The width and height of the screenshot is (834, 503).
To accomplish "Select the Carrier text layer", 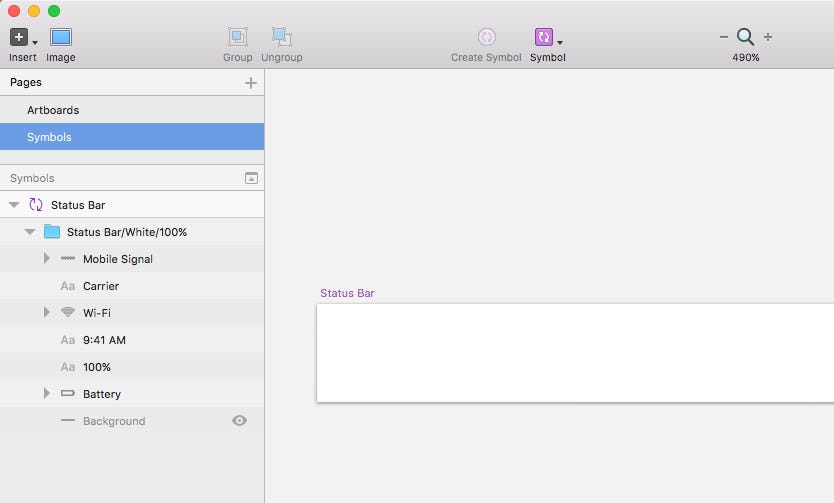I will (132, 286).
